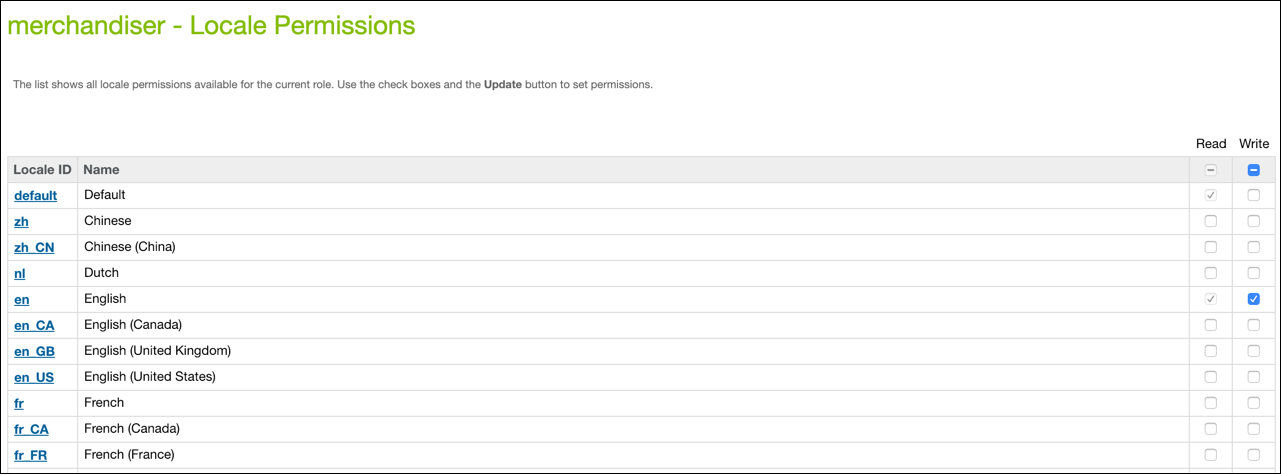Enable Read permission for French (France)
The image size is (1281, 474).
tap(1211, 455)
